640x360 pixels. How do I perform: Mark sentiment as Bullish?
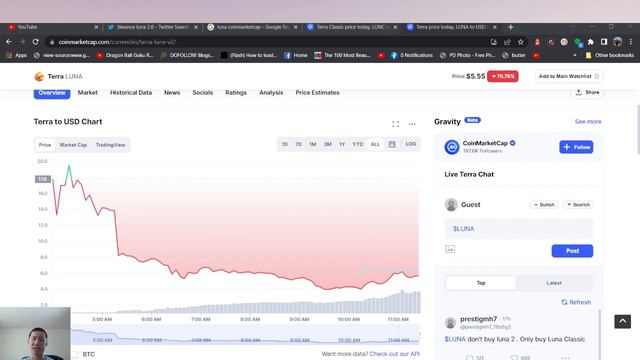pyautogui.click(x=544, y=204)
